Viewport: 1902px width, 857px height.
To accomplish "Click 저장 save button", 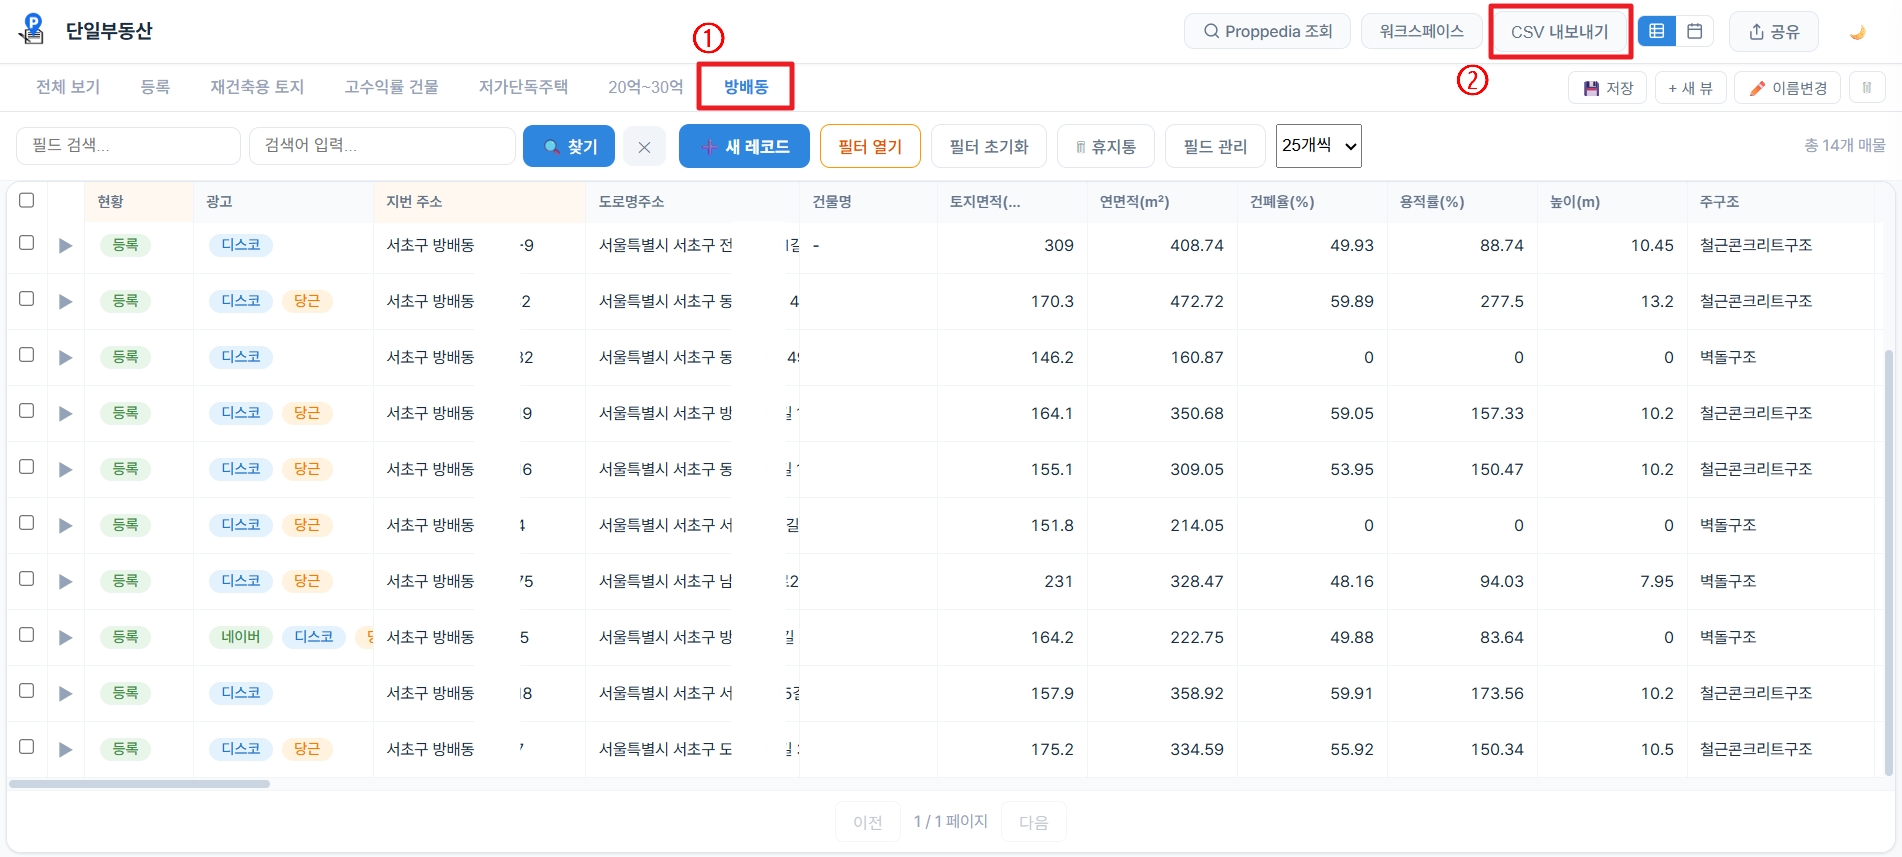I will tap(1608, 88).
